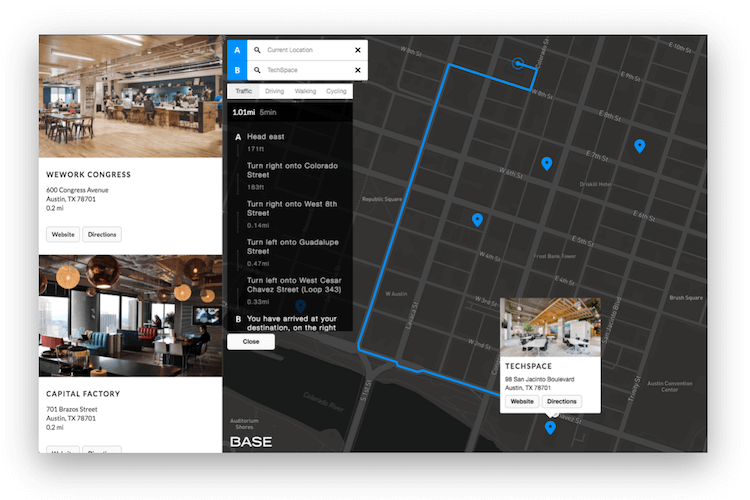Click the Republic Square map label
The image size is (750, 500).
point(382,199)
